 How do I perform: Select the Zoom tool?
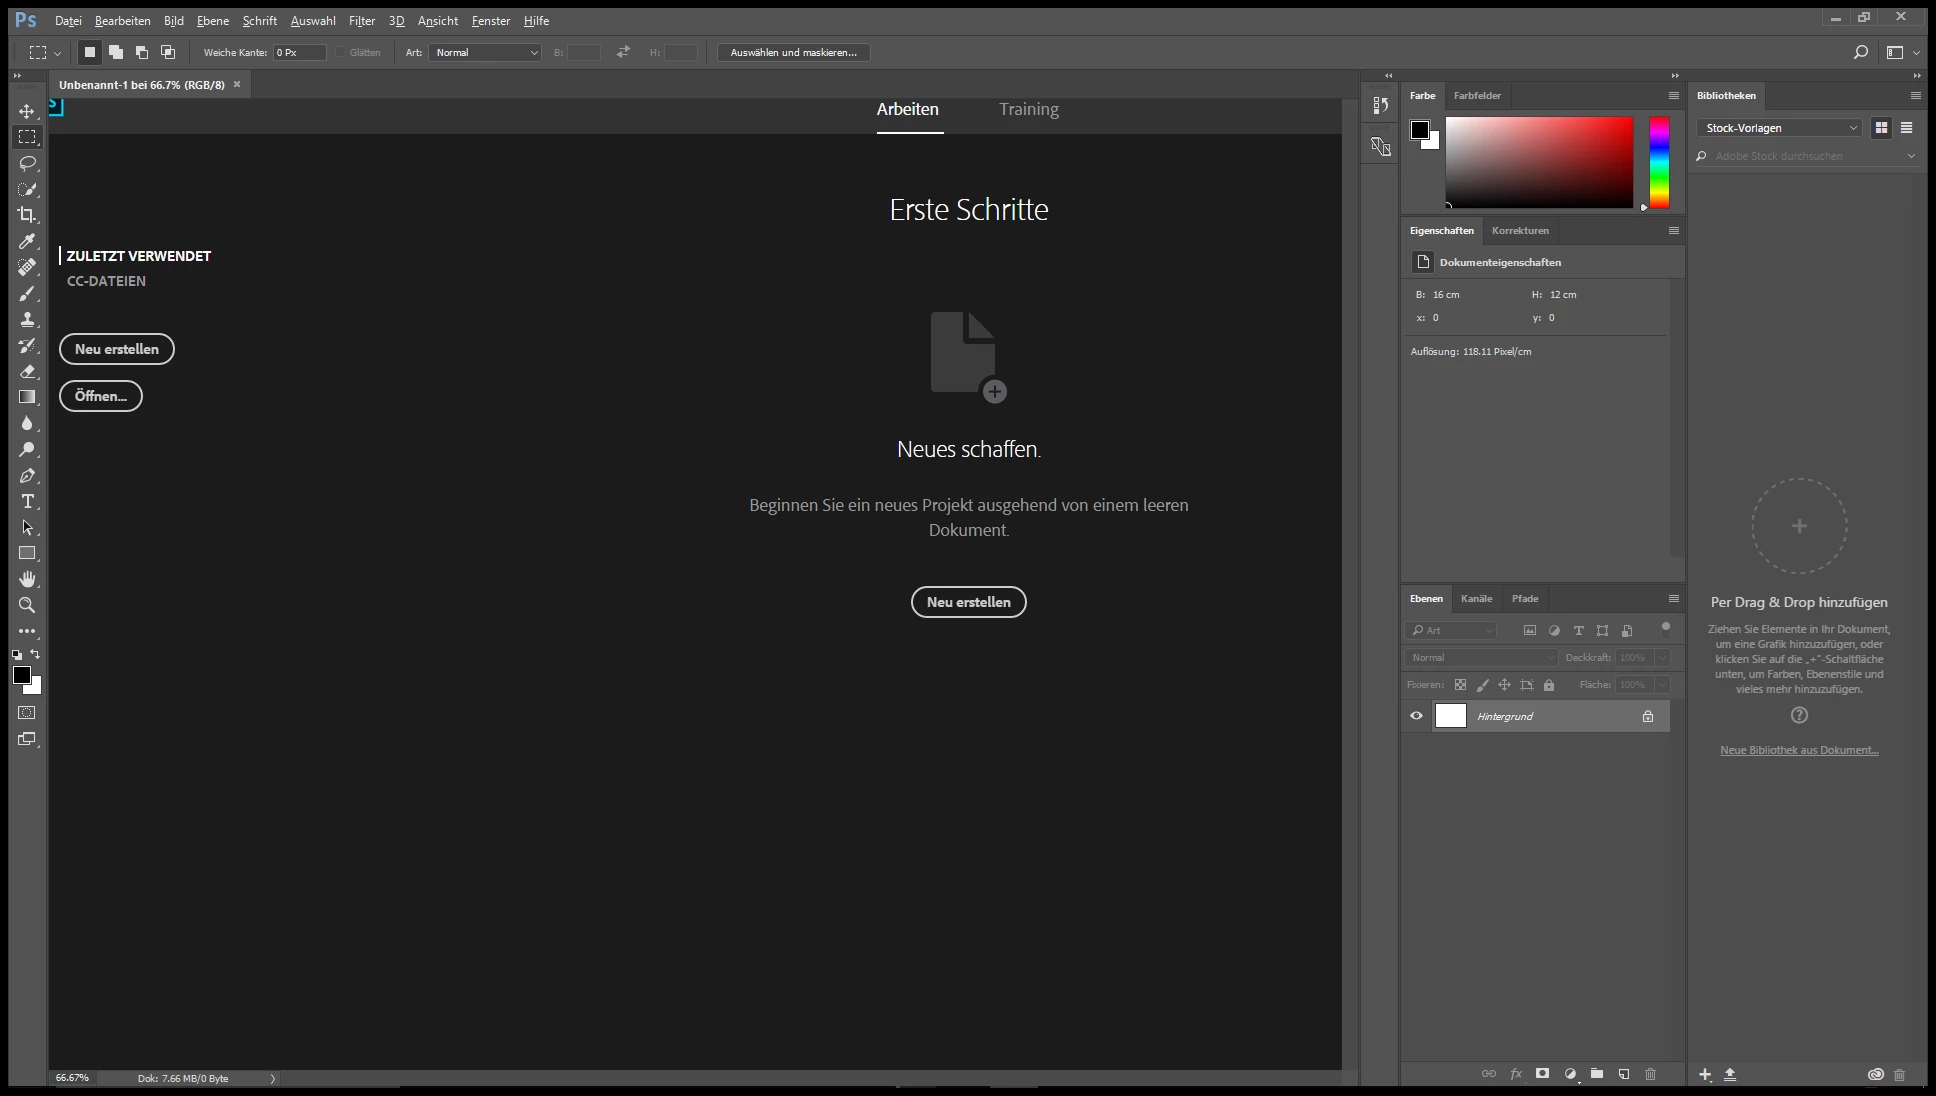point(27,605)
